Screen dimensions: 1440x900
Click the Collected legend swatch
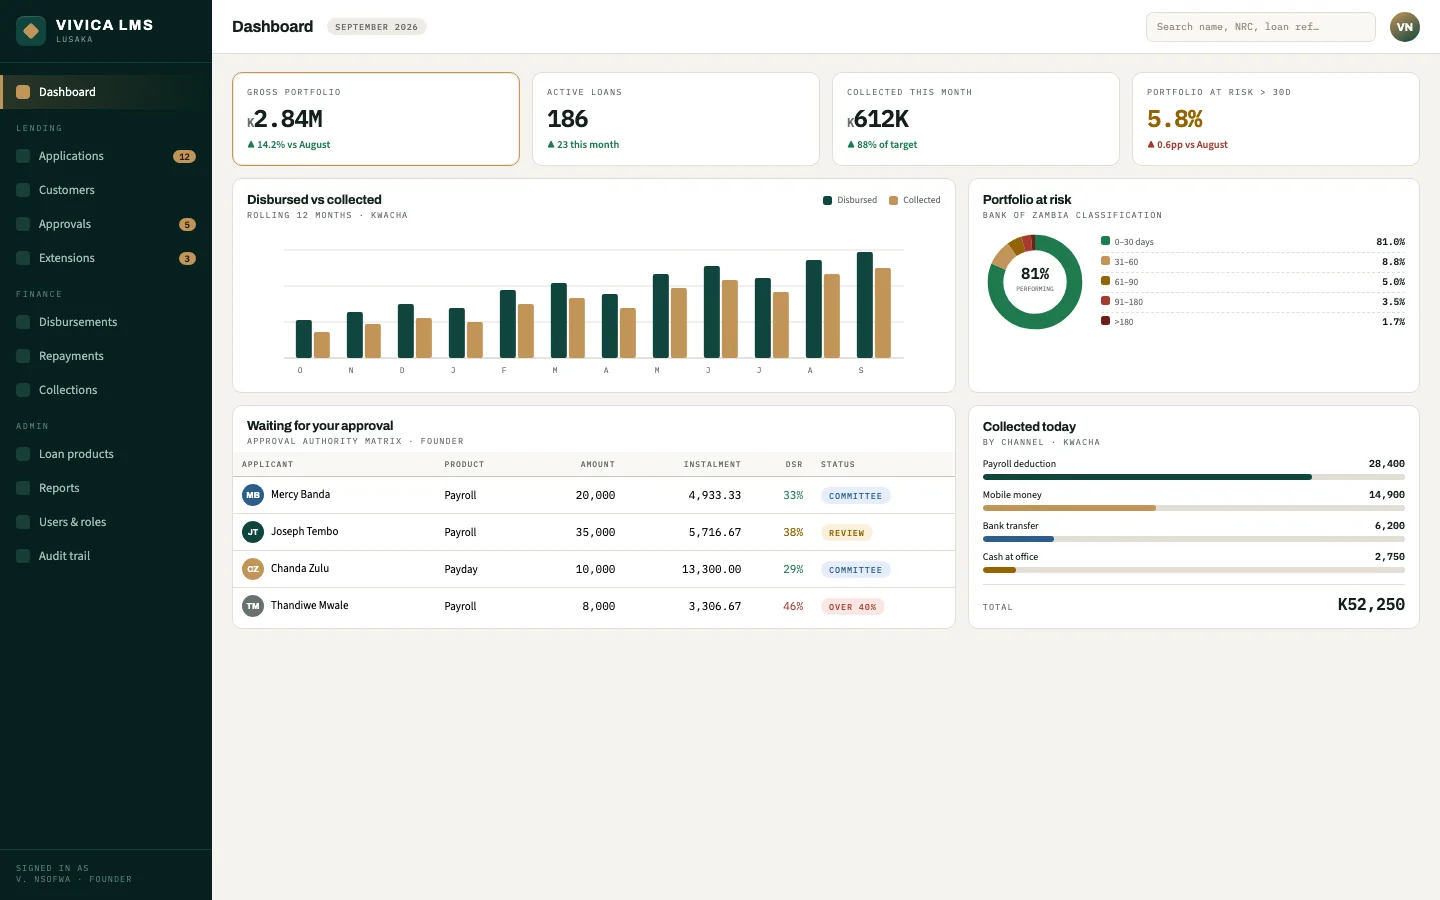pyautogui.click(x=893, y=200)
